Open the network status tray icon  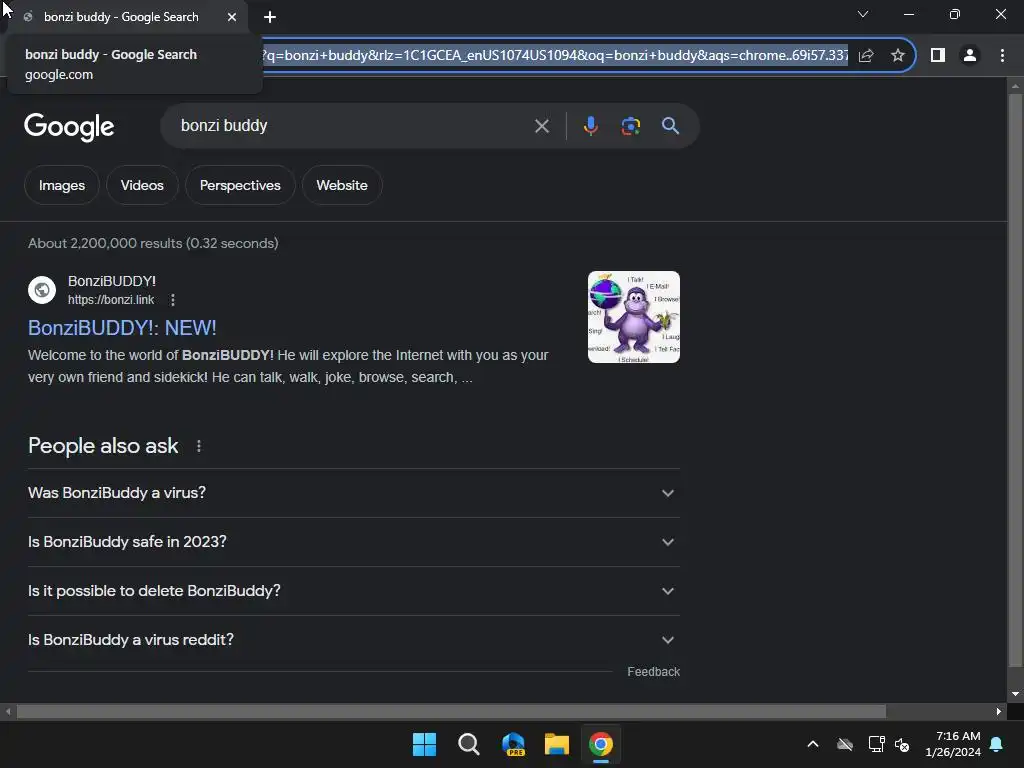(876, 744)
